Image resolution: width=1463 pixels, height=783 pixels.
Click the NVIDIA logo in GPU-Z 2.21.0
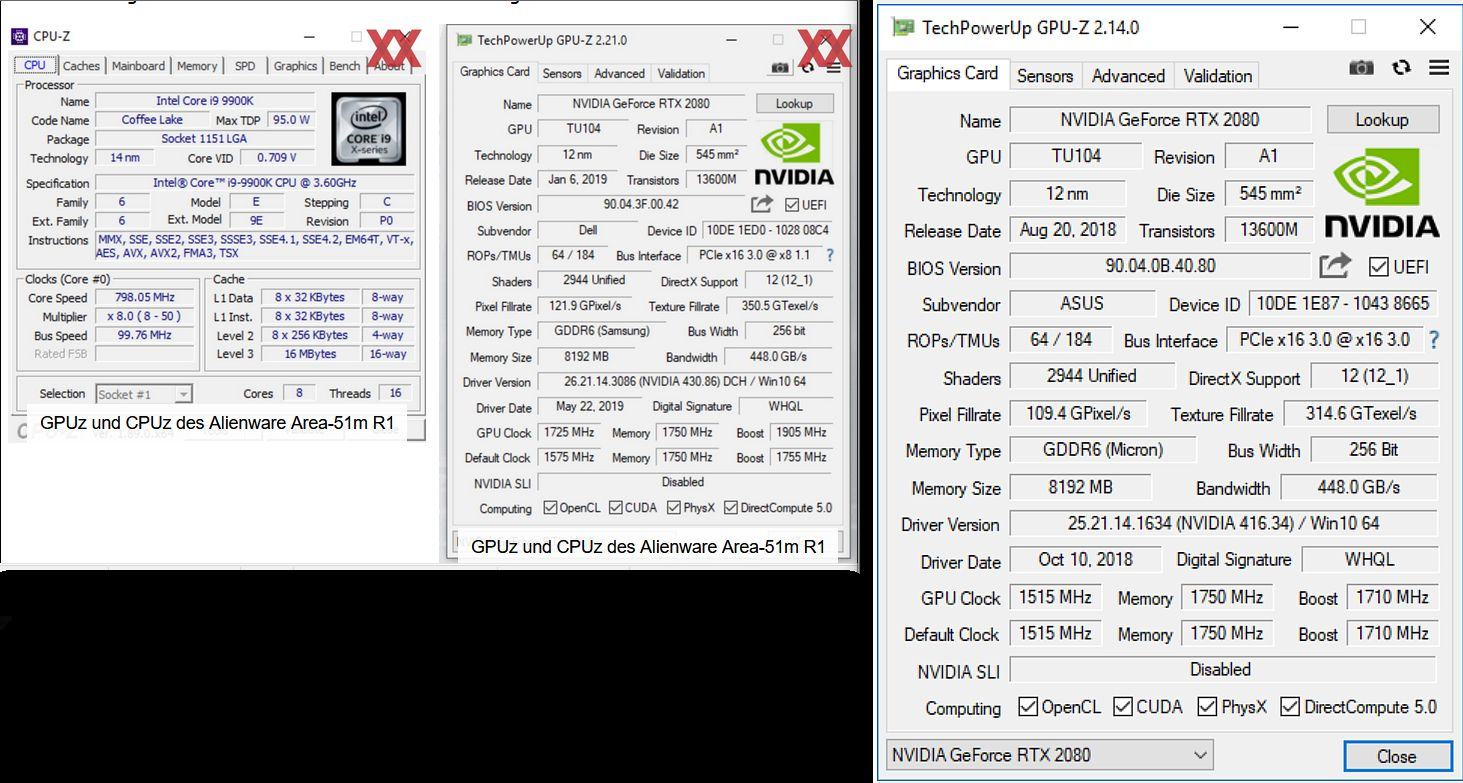tap(793, 153)
